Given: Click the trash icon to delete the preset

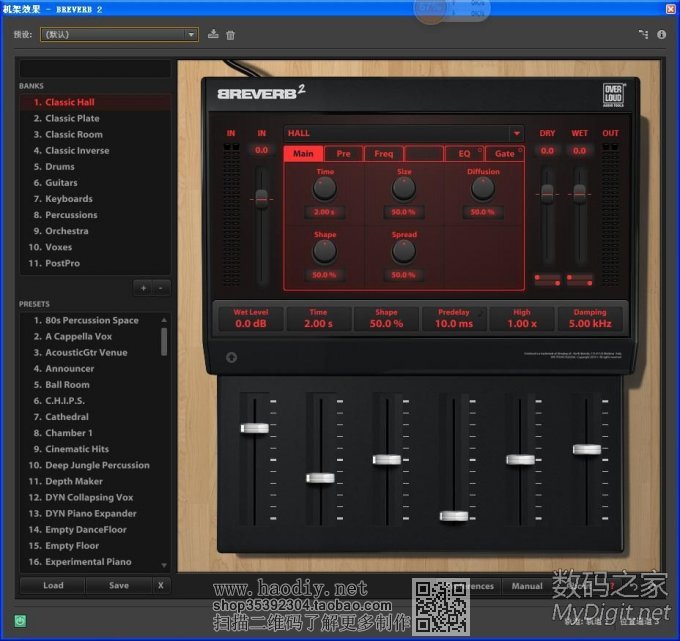Looking at the screenshot, I should tap(230, 35).
